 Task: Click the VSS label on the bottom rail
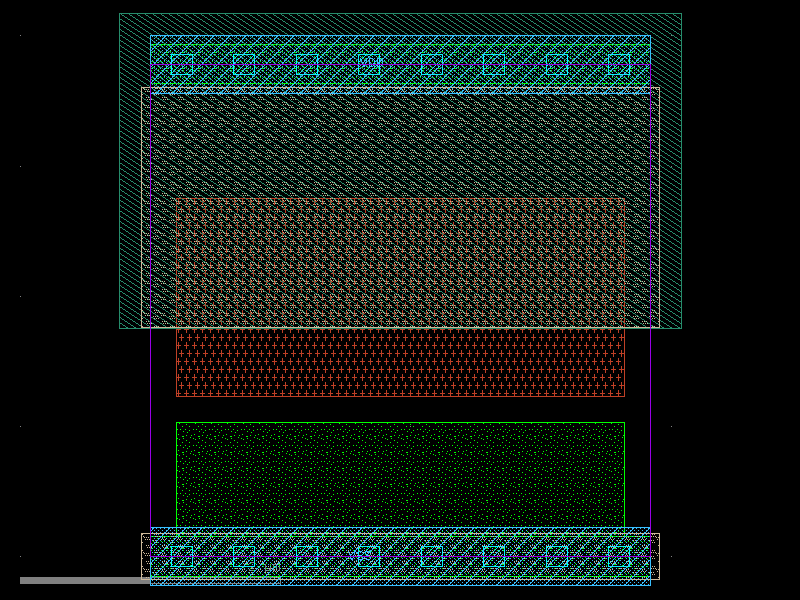tap(361, 555)
